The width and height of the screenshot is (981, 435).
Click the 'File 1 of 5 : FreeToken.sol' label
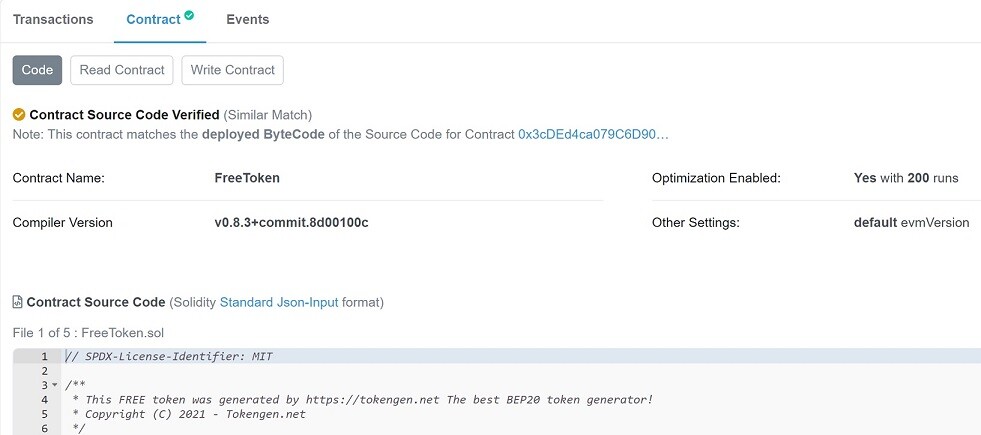88,333
